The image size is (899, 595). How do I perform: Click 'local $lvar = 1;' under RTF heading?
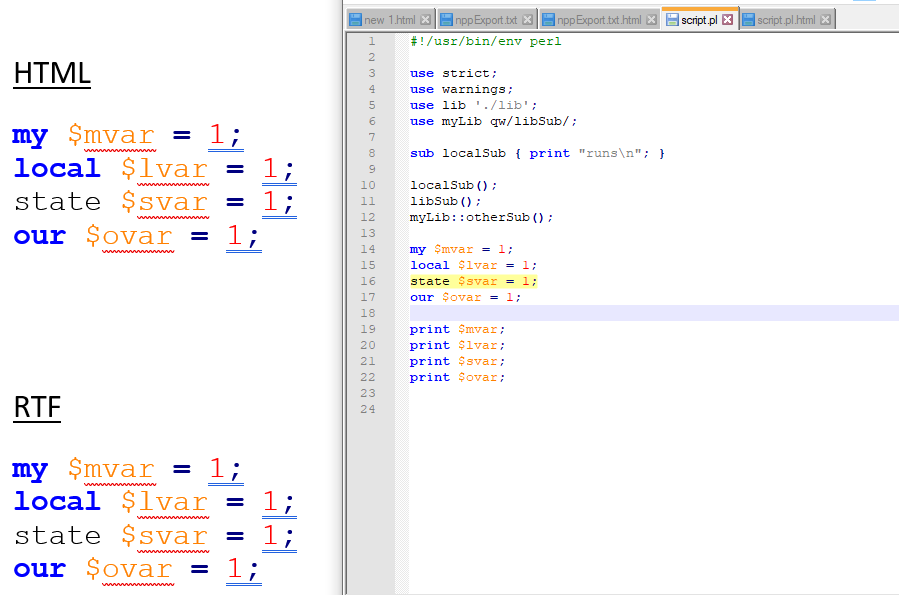click(155, 502)
